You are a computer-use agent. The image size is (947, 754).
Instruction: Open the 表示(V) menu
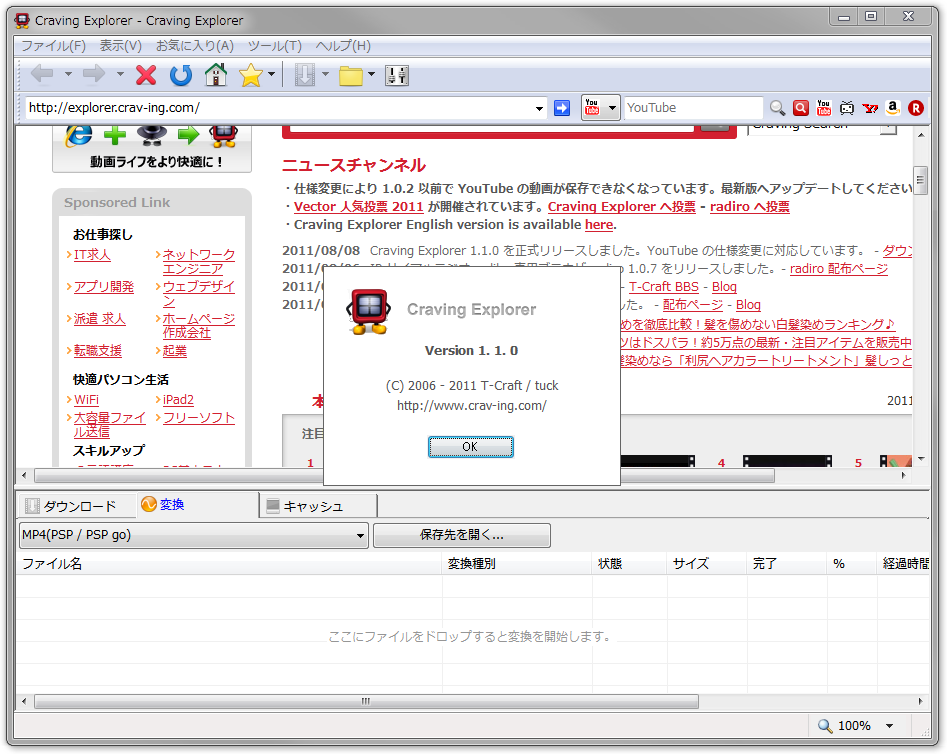121,46
